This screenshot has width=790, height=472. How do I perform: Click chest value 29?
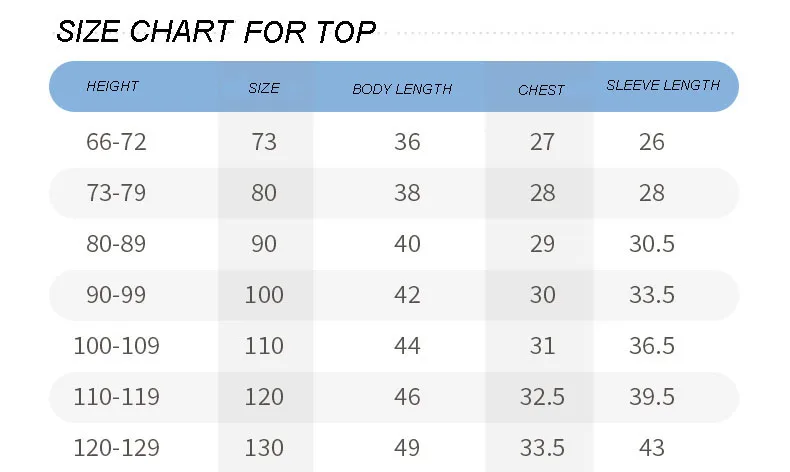point(542,244)
